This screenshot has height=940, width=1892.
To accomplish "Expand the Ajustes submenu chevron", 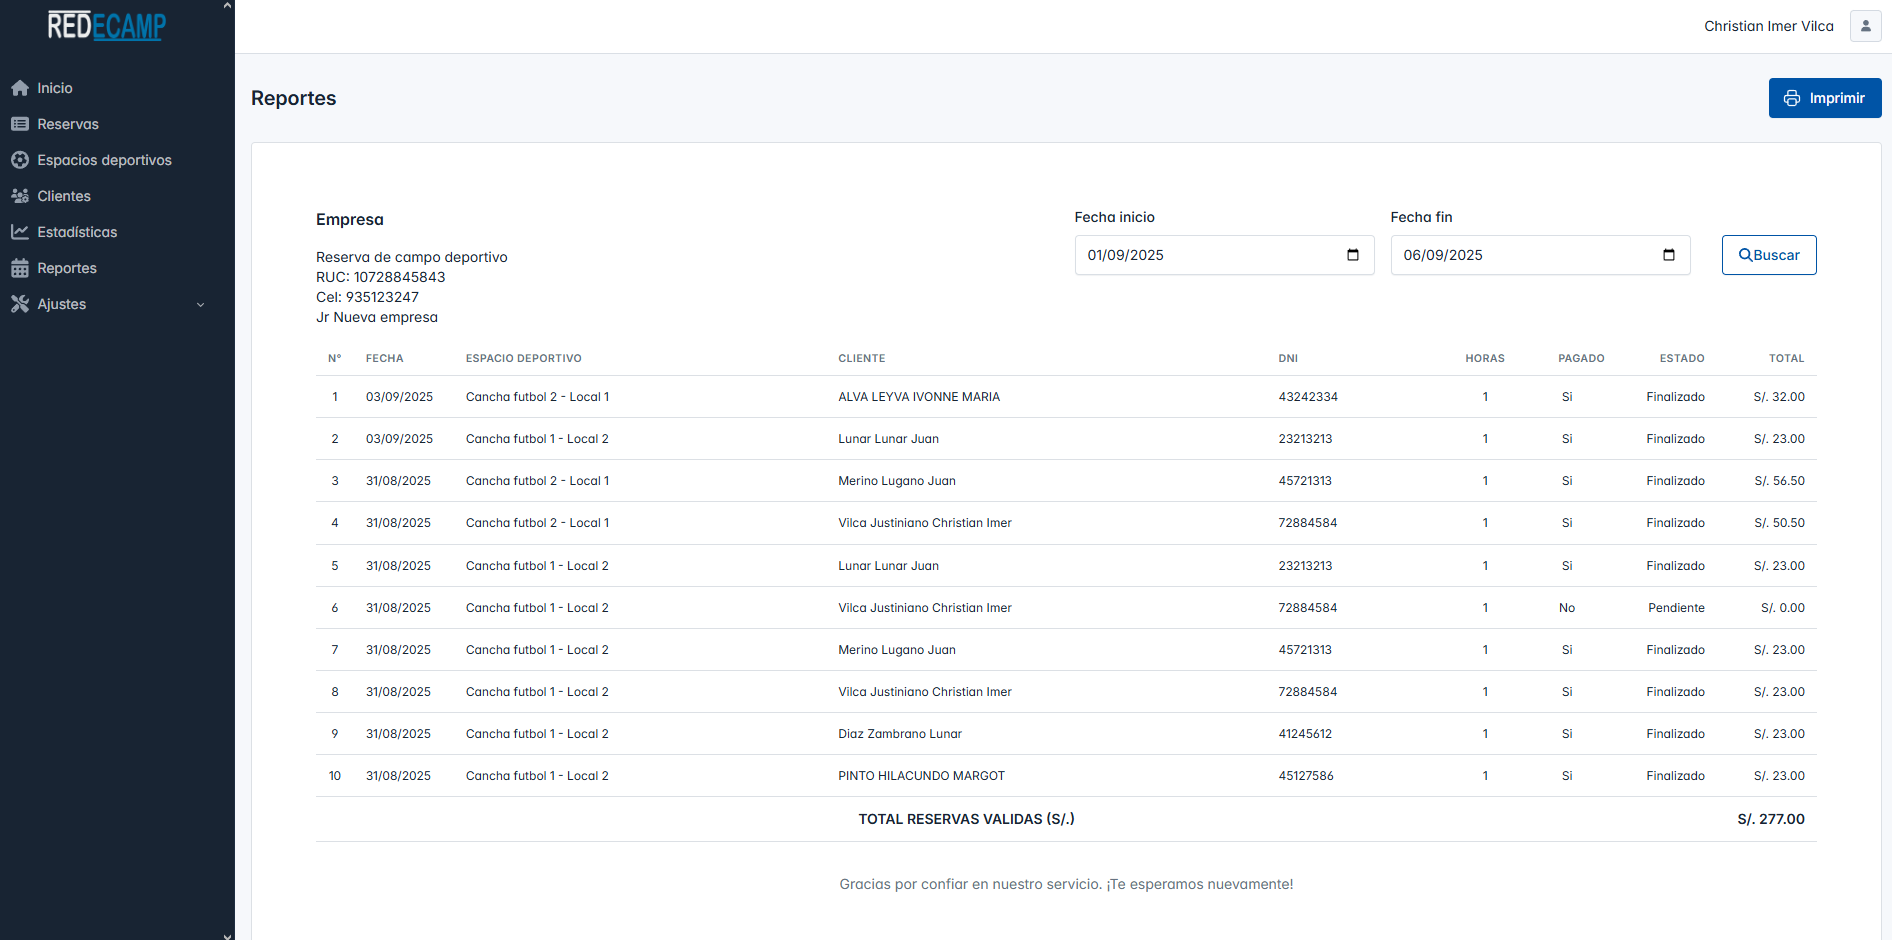I will (200, 305).
